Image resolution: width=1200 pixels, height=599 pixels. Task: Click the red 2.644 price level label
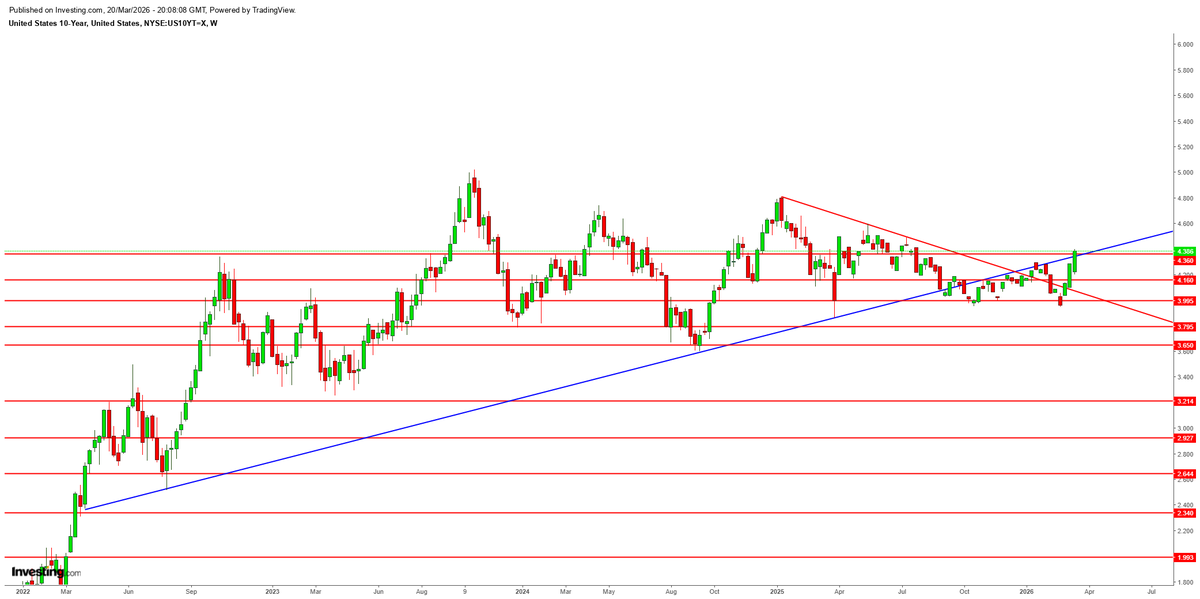pos(1185,474)
